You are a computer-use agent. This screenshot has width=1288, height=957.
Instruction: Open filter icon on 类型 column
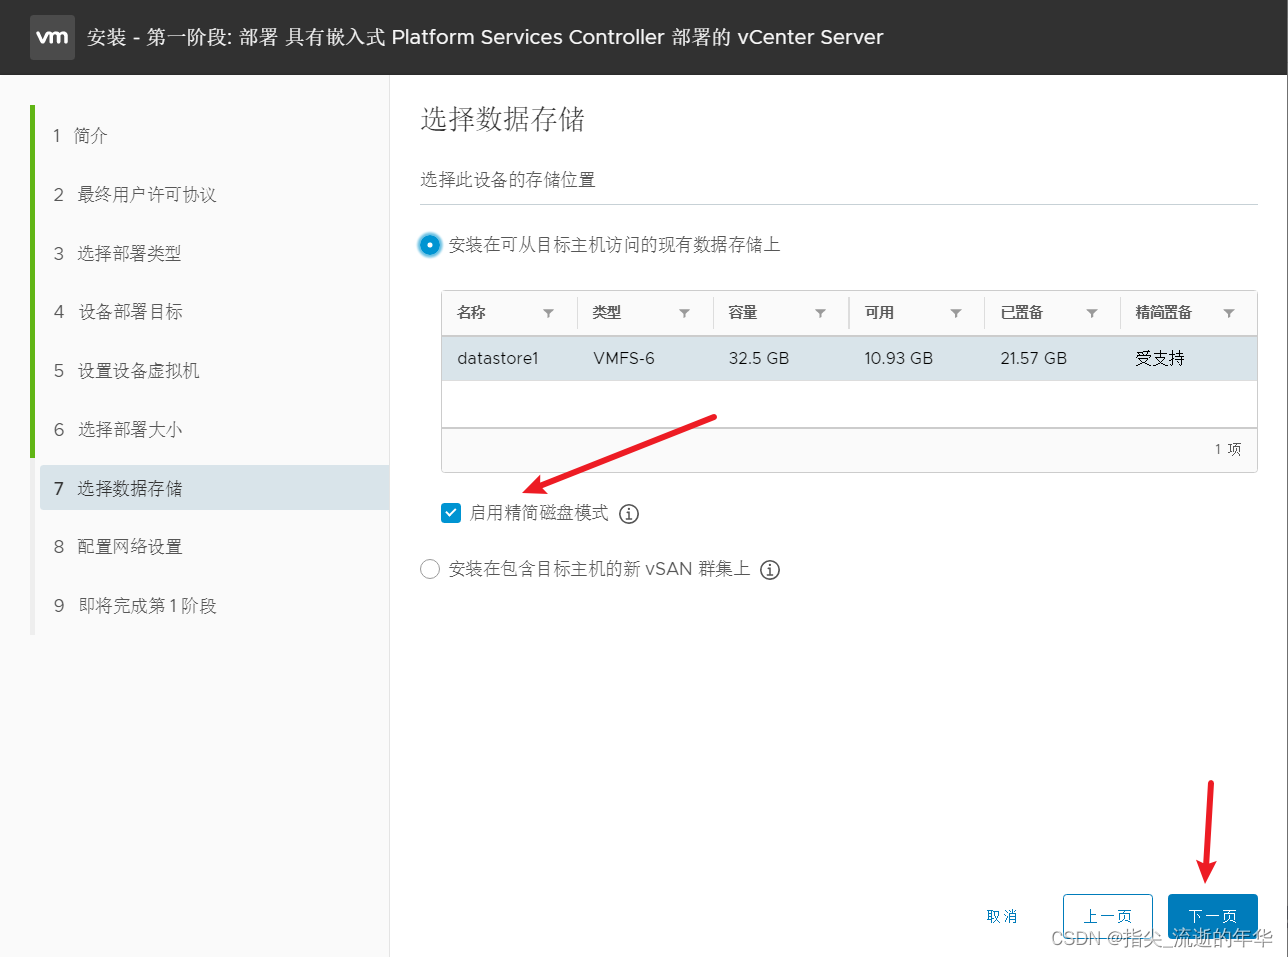click(684, 313)
